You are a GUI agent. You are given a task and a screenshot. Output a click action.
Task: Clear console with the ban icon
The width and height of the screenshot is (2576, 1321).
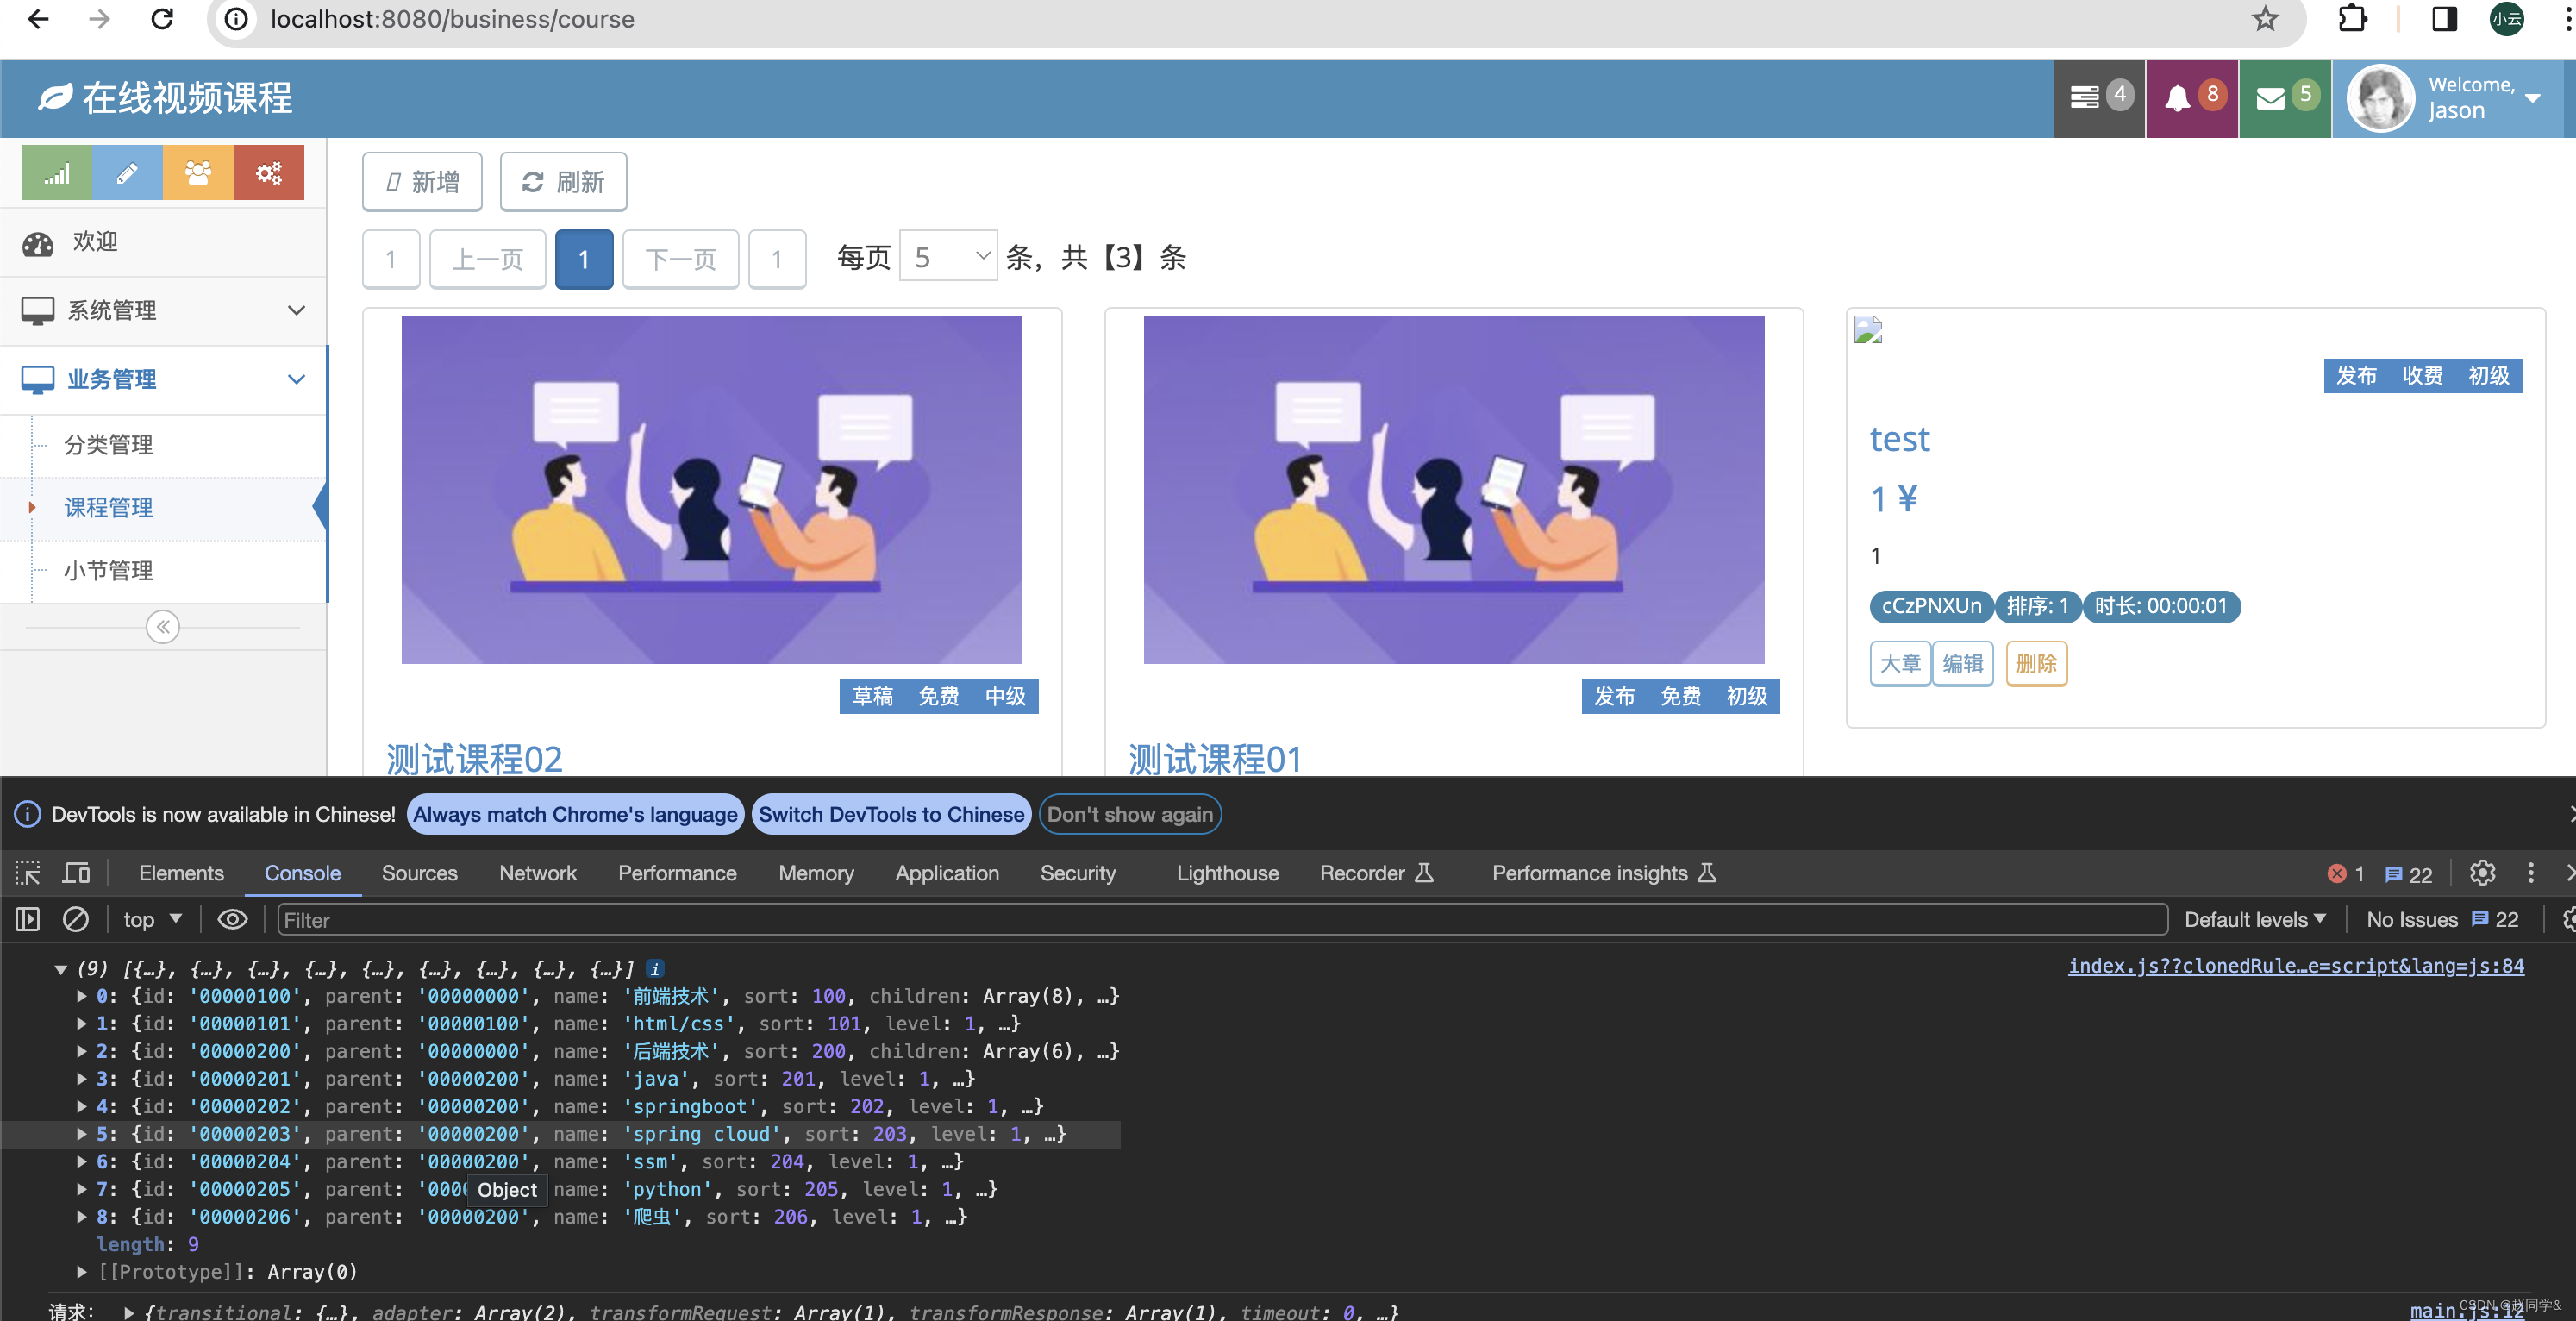[76, 919]
